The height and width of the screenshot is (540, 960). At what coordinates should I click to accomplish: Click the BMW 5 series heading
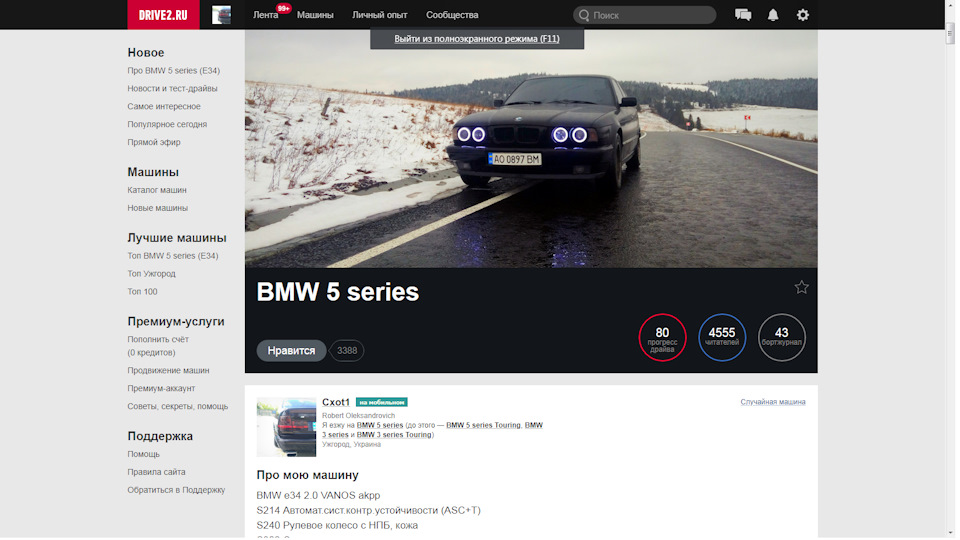(x=337, y=292)
